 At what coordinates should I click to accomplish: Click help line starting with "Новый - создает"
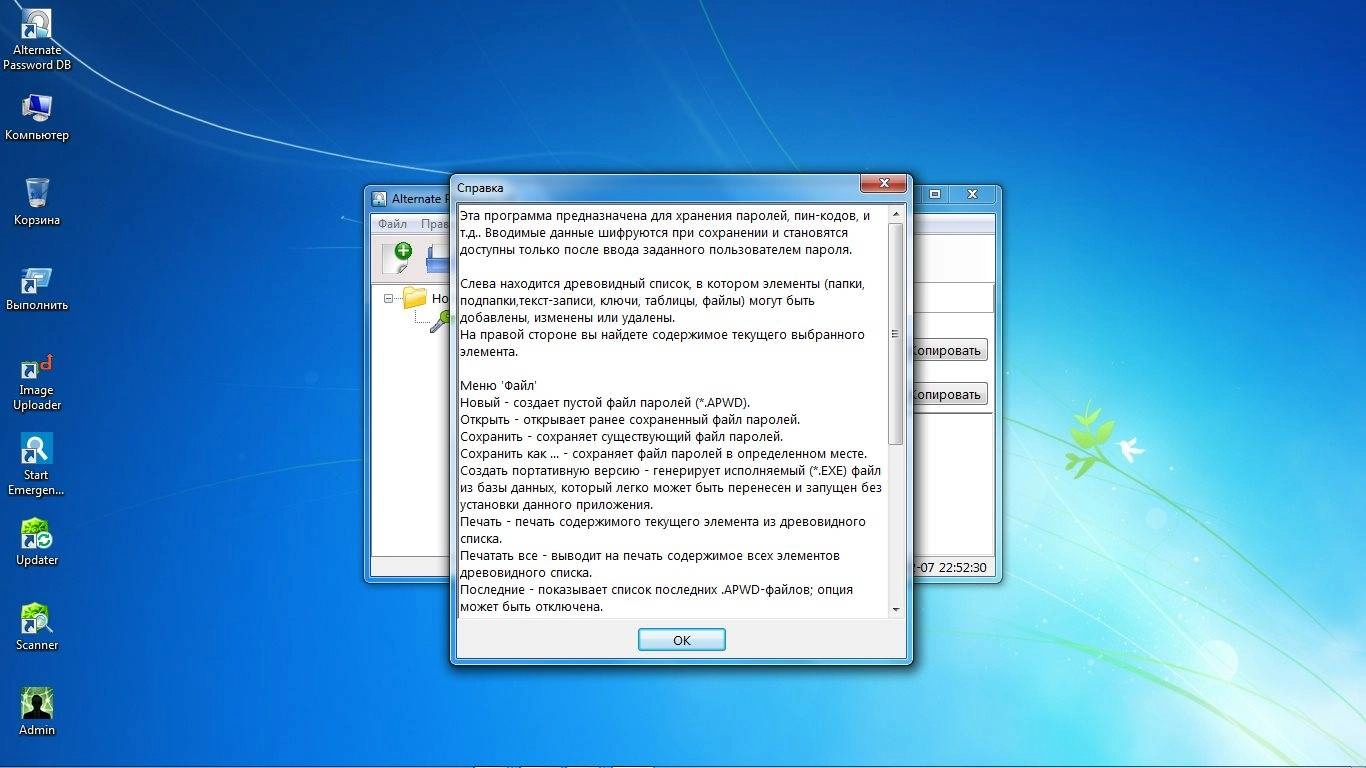coord(605,402)
